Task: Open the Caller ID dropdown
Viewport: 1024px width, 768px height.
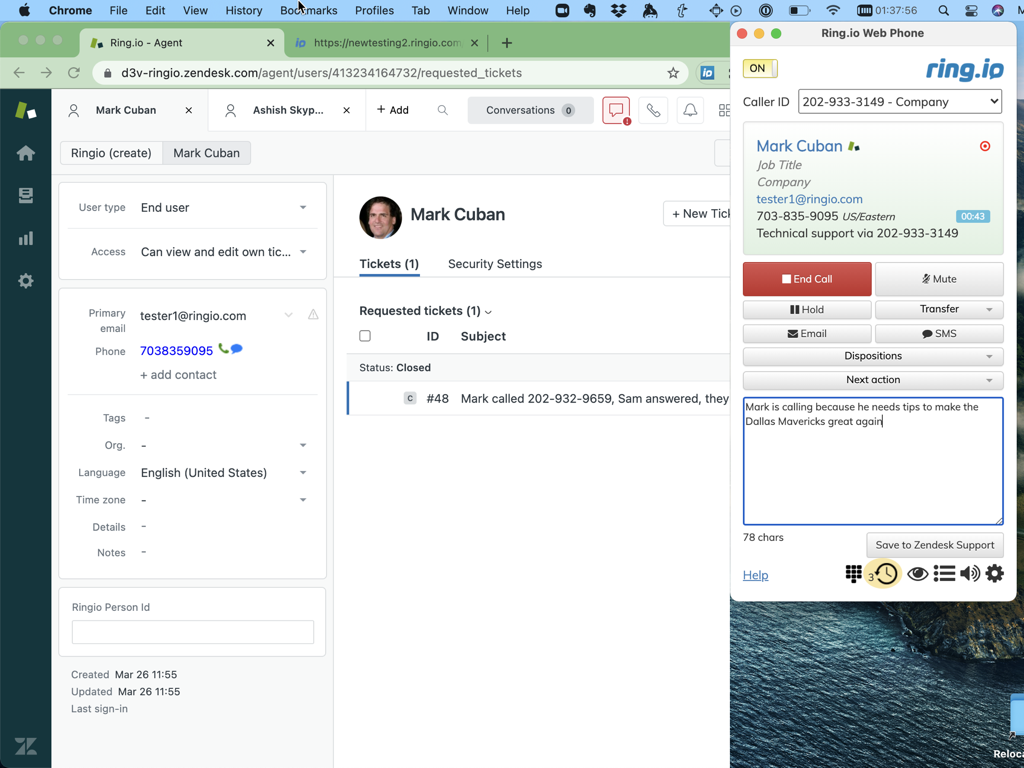Action: 899,102
